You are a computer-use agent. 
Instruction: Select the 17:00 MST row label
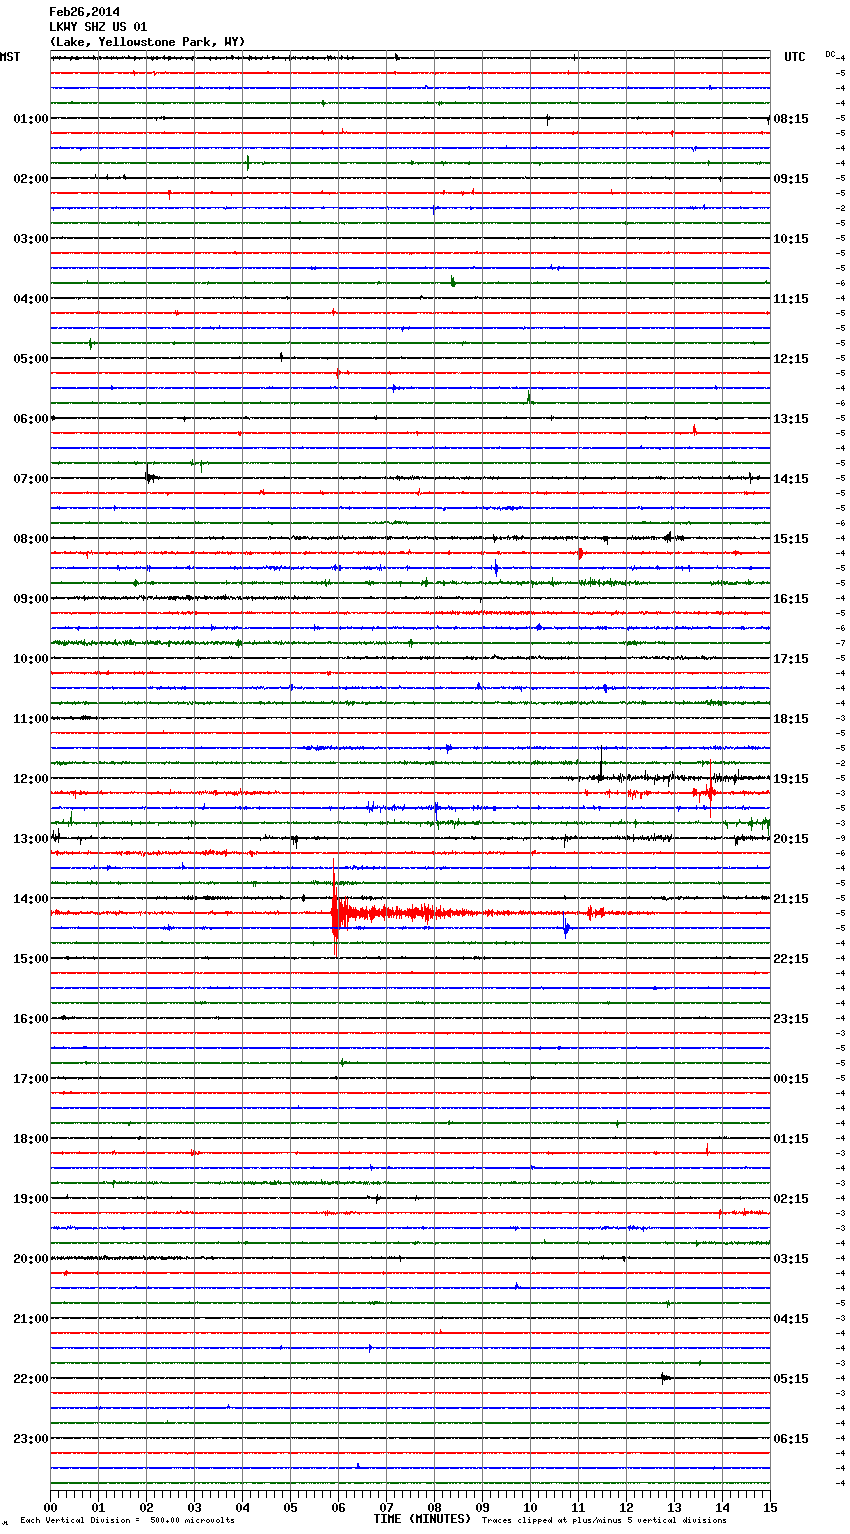[x=31, y=1079]
